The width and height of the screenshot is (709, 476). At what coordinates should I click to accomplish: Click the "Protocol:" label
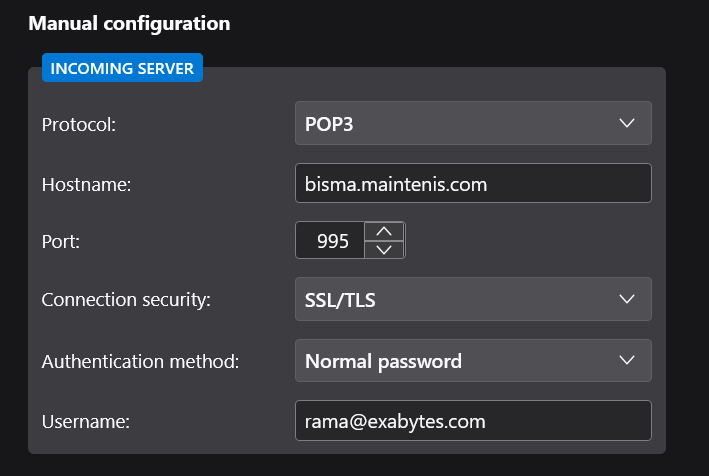point(79,125)
